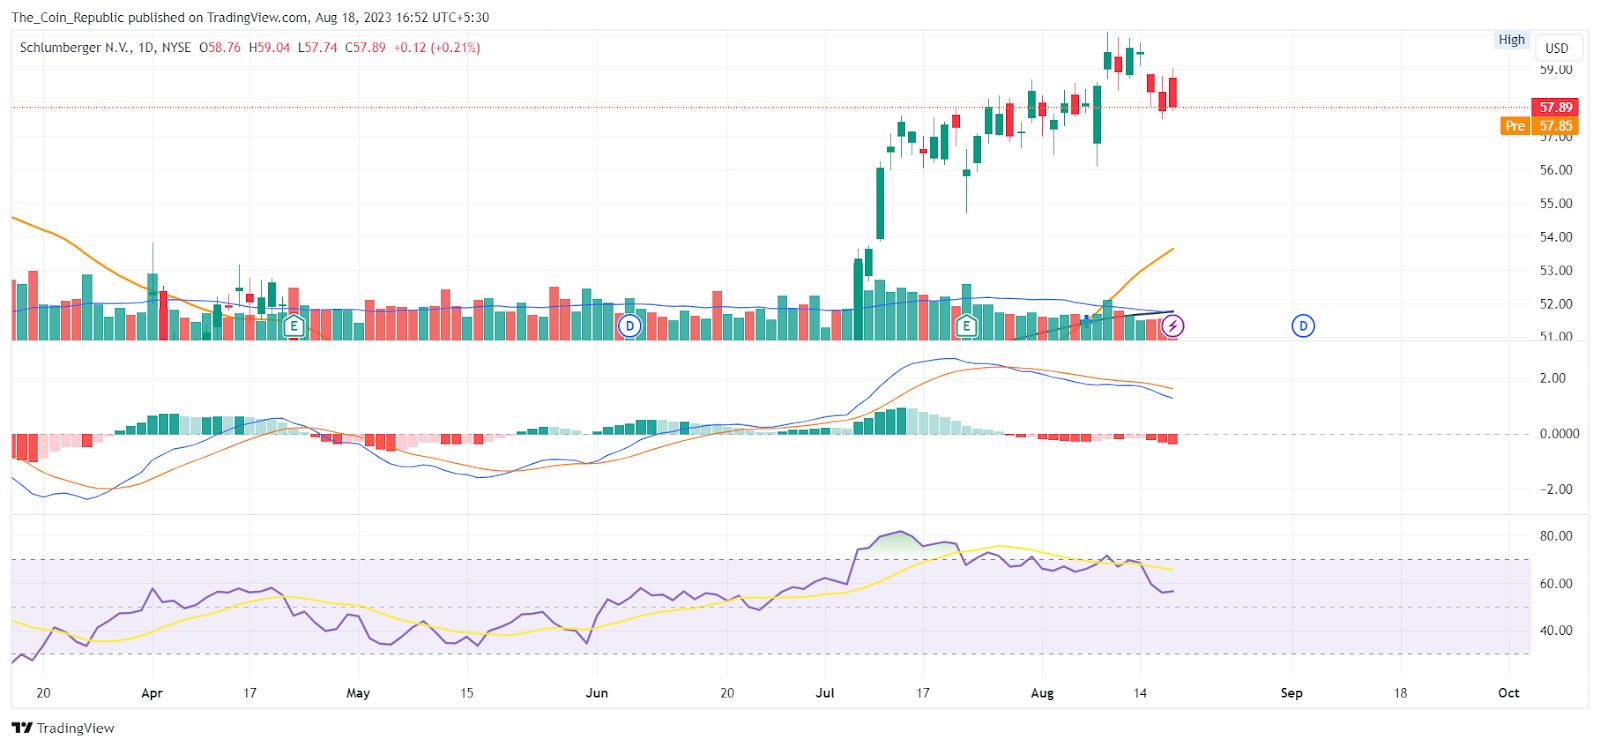Click the 0.0000 MACD zero level label
The width and height of the screenshot is (1600, 747).
click(x=1560, y=434)
